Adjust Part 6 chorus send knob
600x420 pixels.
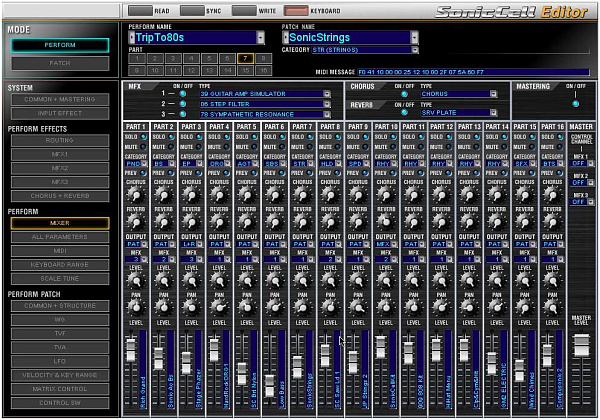coord(274,195)
